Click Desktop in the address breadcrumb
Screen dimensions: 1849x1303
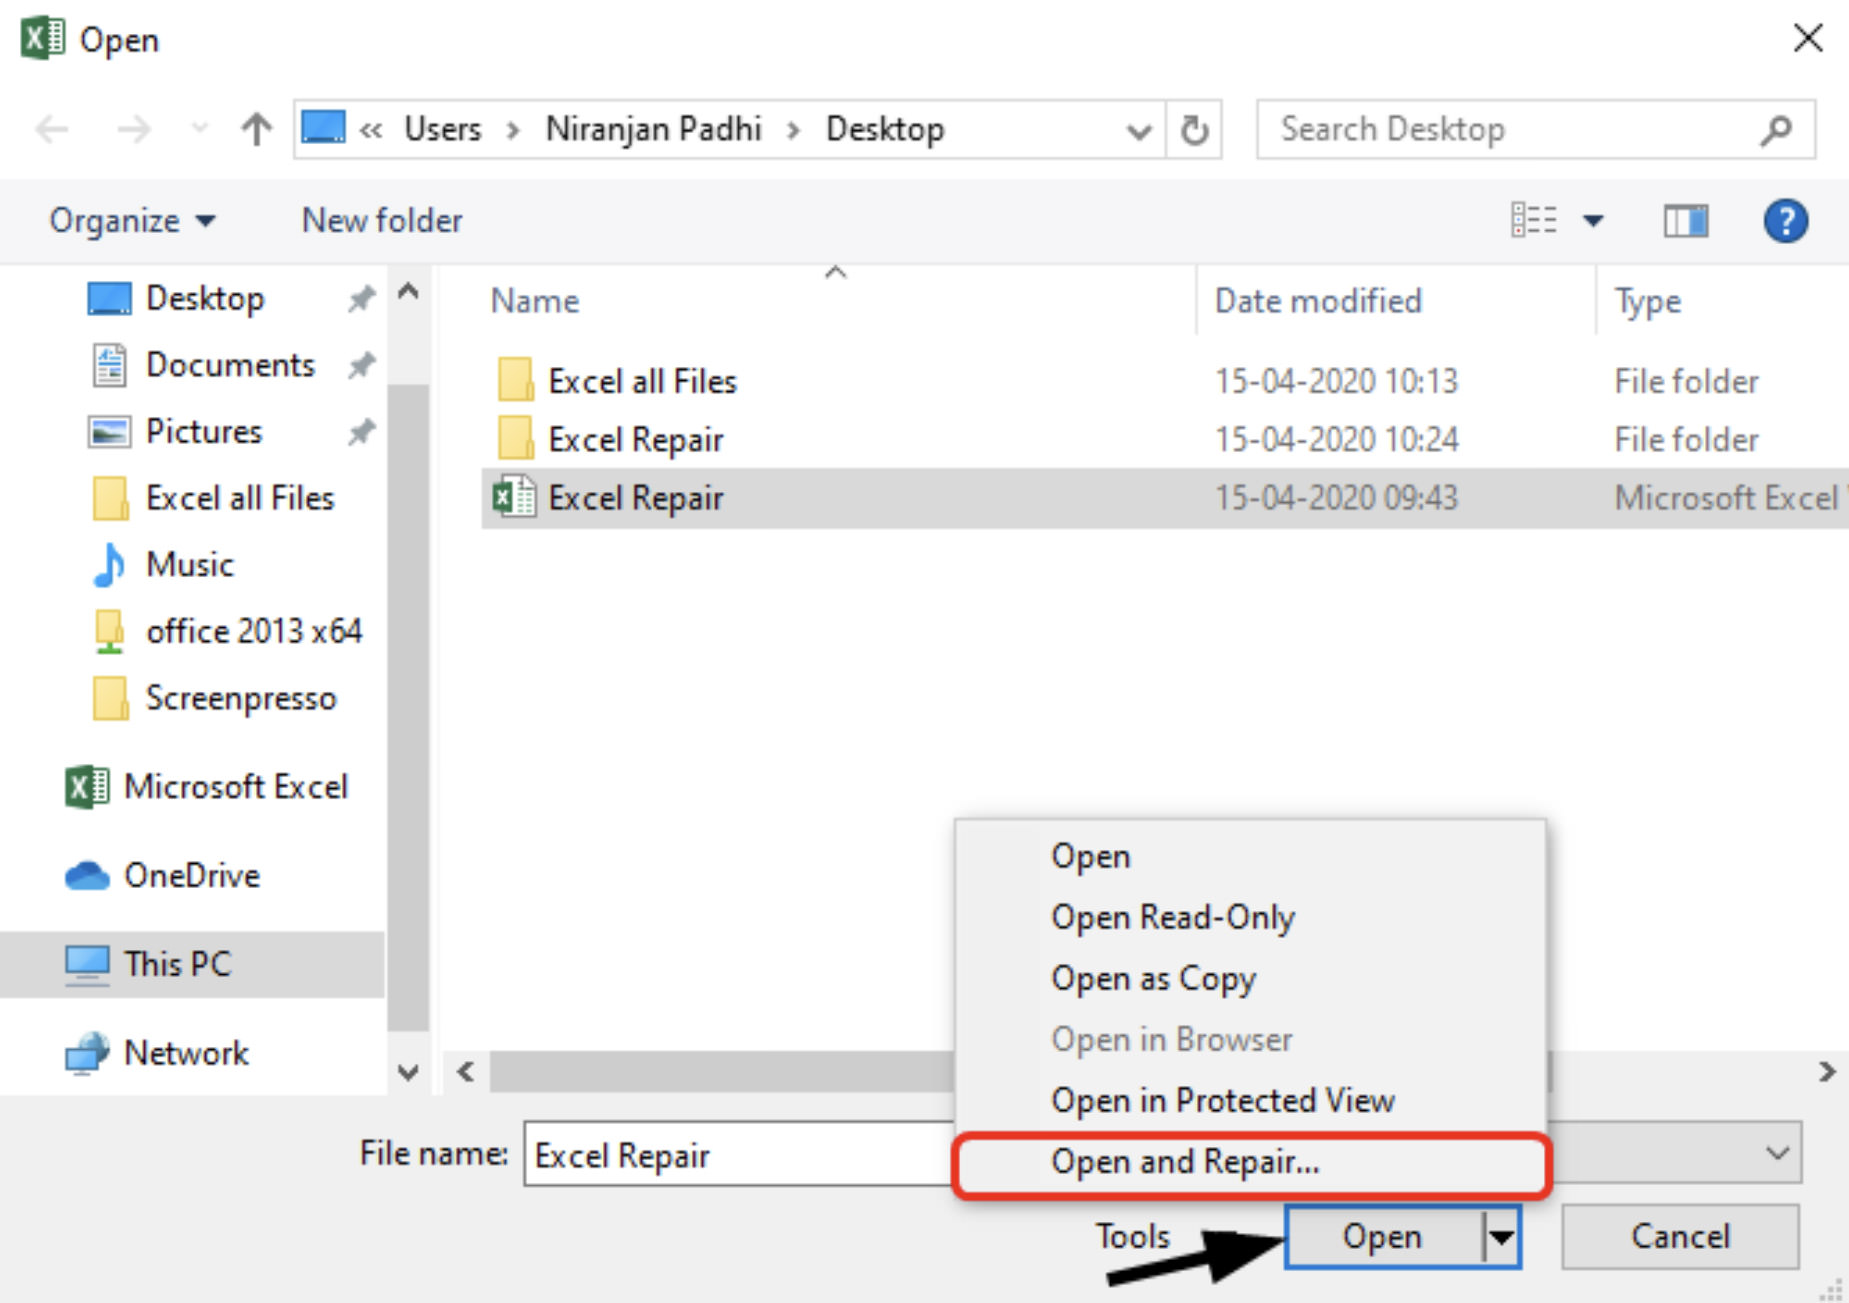click(x=885, y=129)
